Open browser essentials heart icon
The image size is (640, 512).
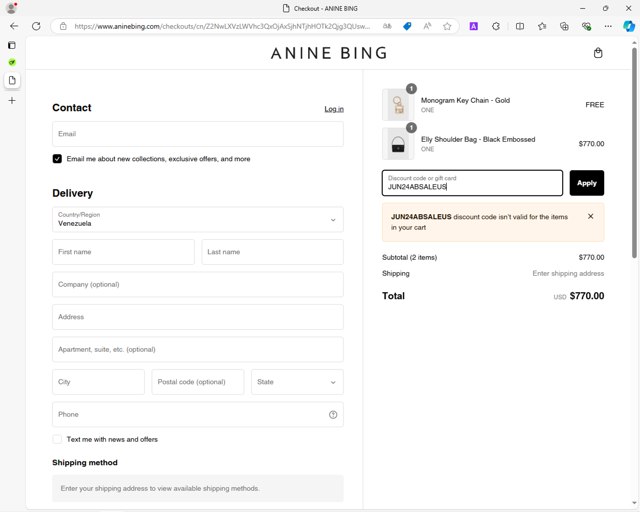pos(586,26)
